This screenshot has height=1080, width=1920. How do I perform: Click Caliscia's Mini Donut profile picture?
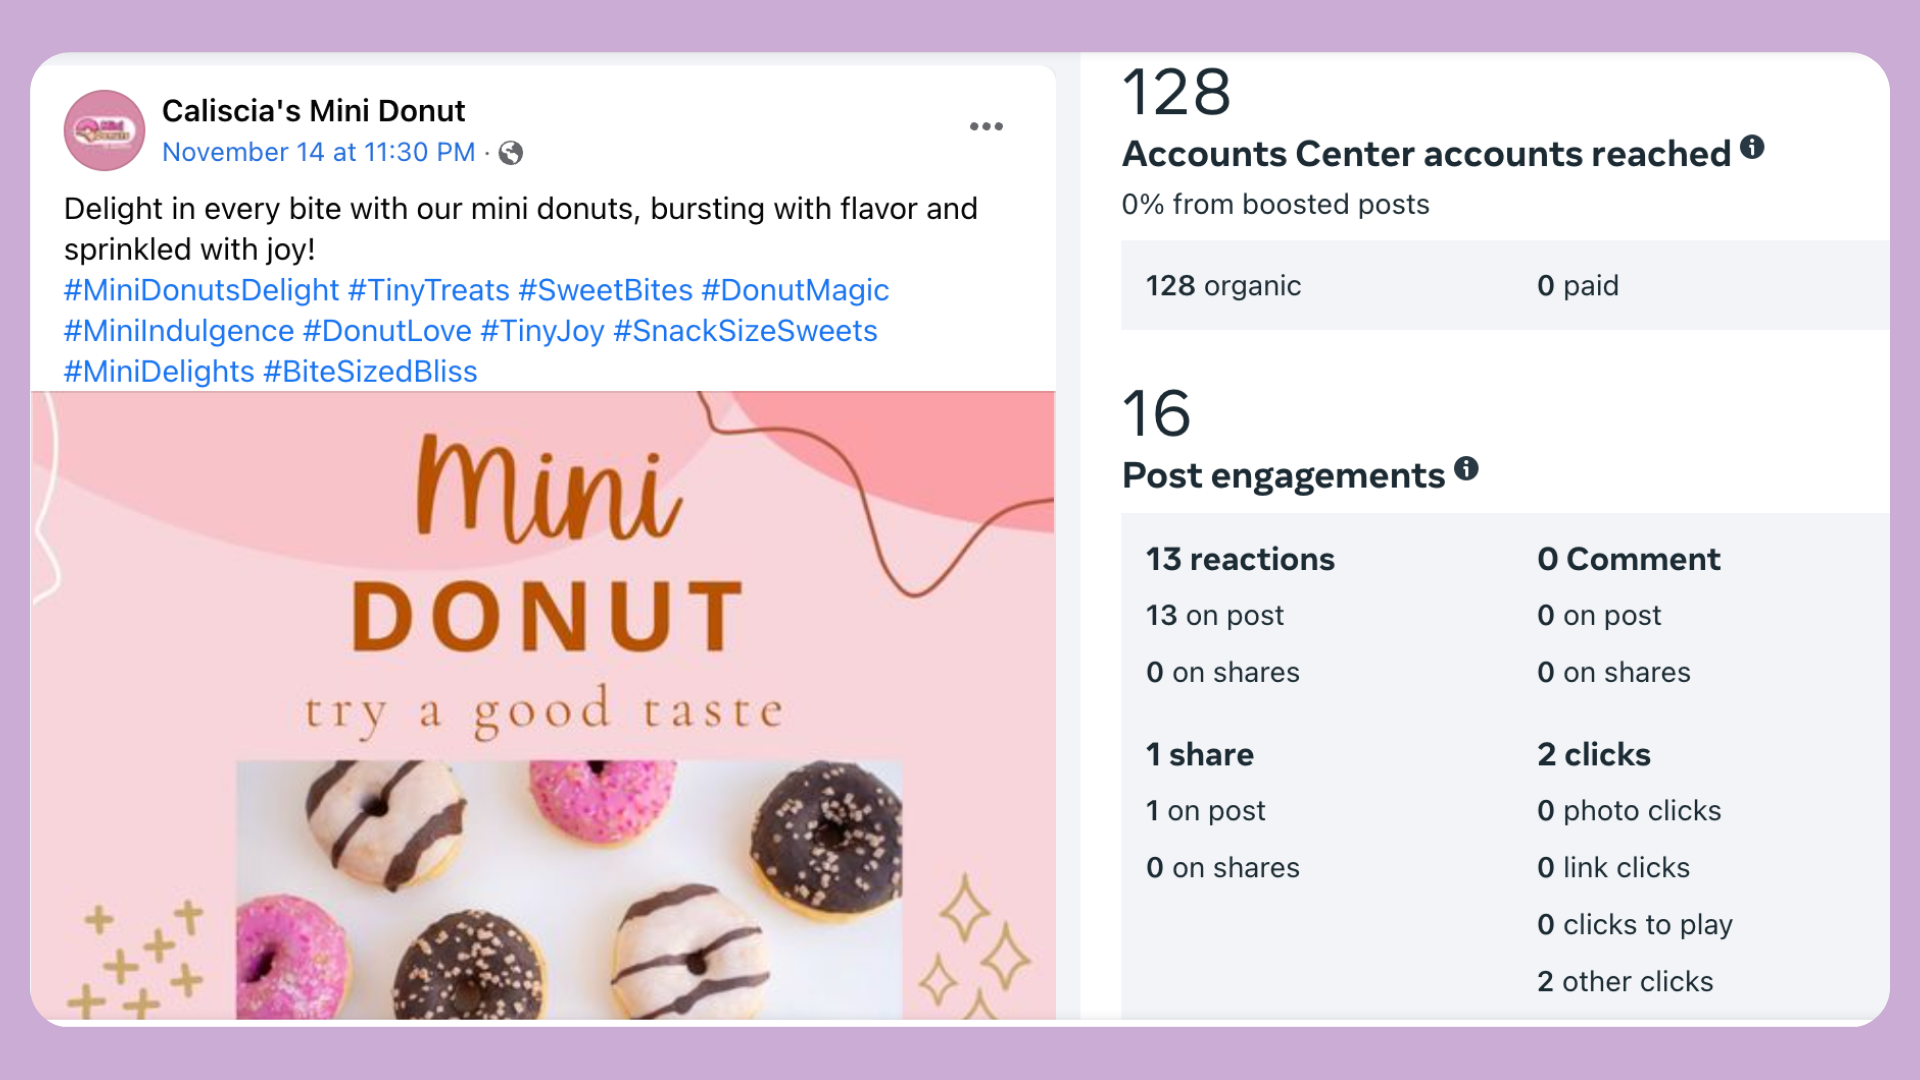pyautogui.click(x=104, y=130)
